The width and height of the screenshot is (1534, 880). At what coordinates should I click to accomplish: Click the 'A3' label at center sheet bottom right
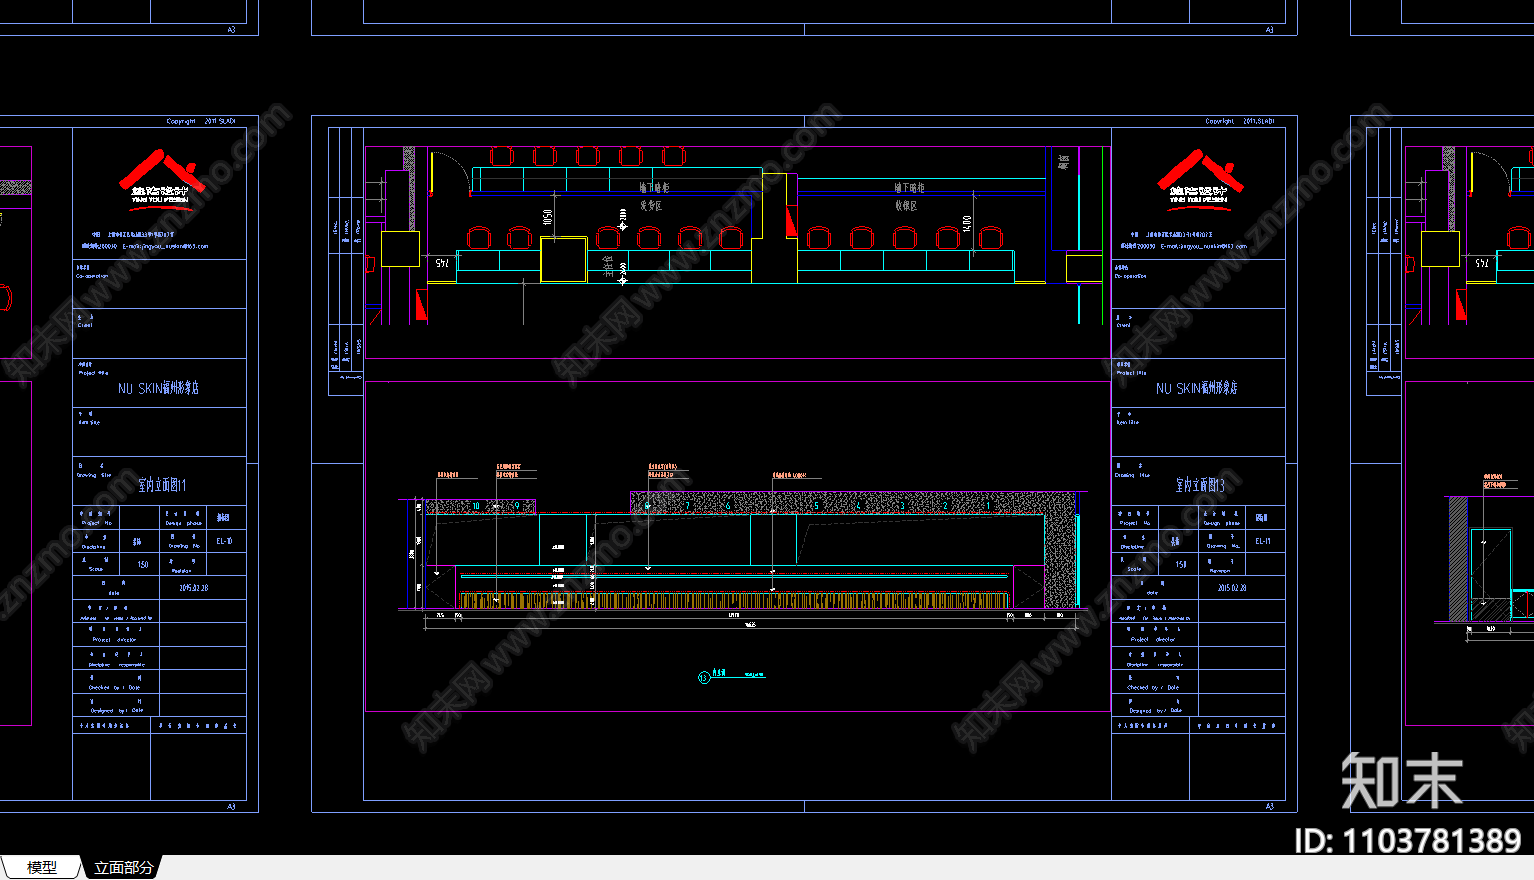pyautogui.click(x=1269, y=806)
